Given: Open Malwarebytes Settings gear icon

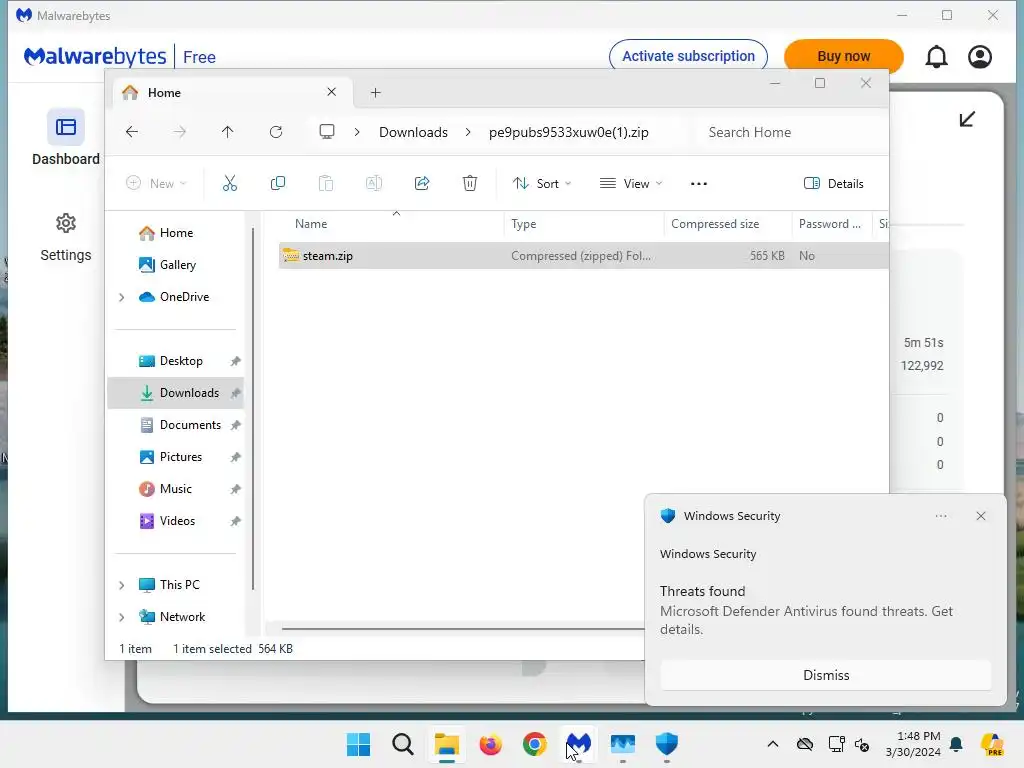Looking at the screenshot, I should pos(66,223).
